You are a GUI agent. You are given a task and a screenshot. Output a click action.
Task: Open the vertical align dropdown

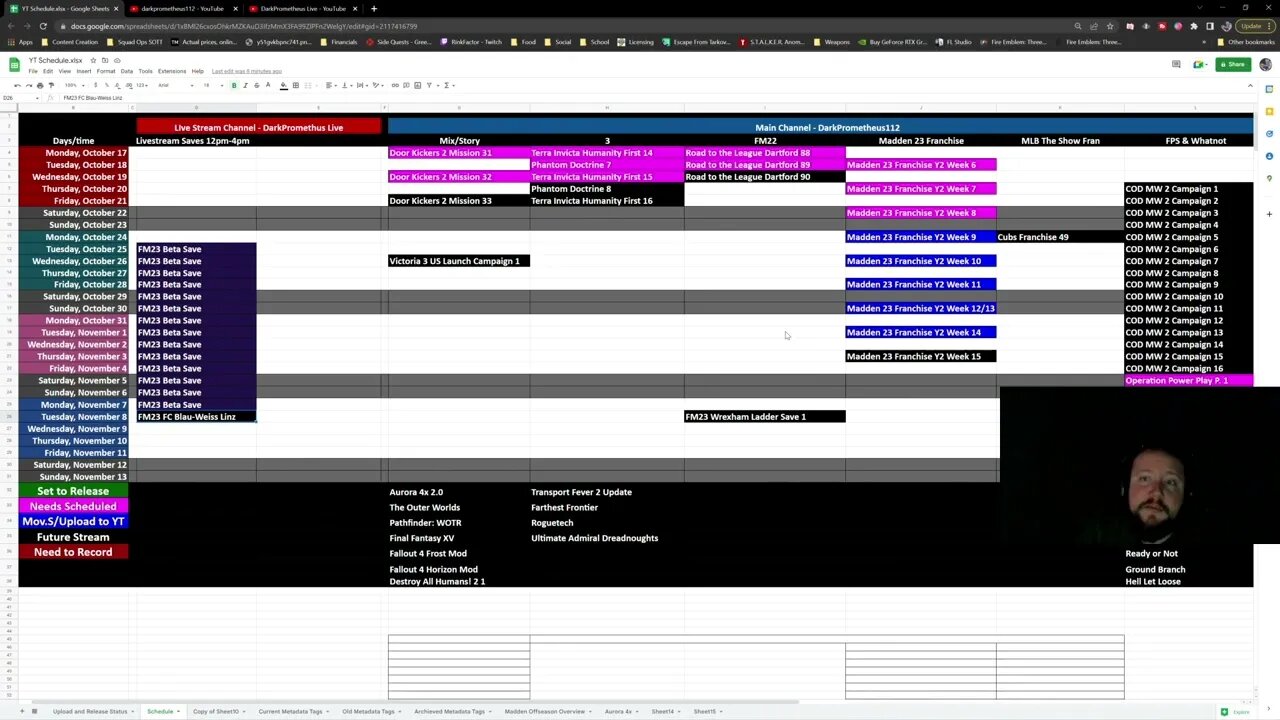(346, 85)
